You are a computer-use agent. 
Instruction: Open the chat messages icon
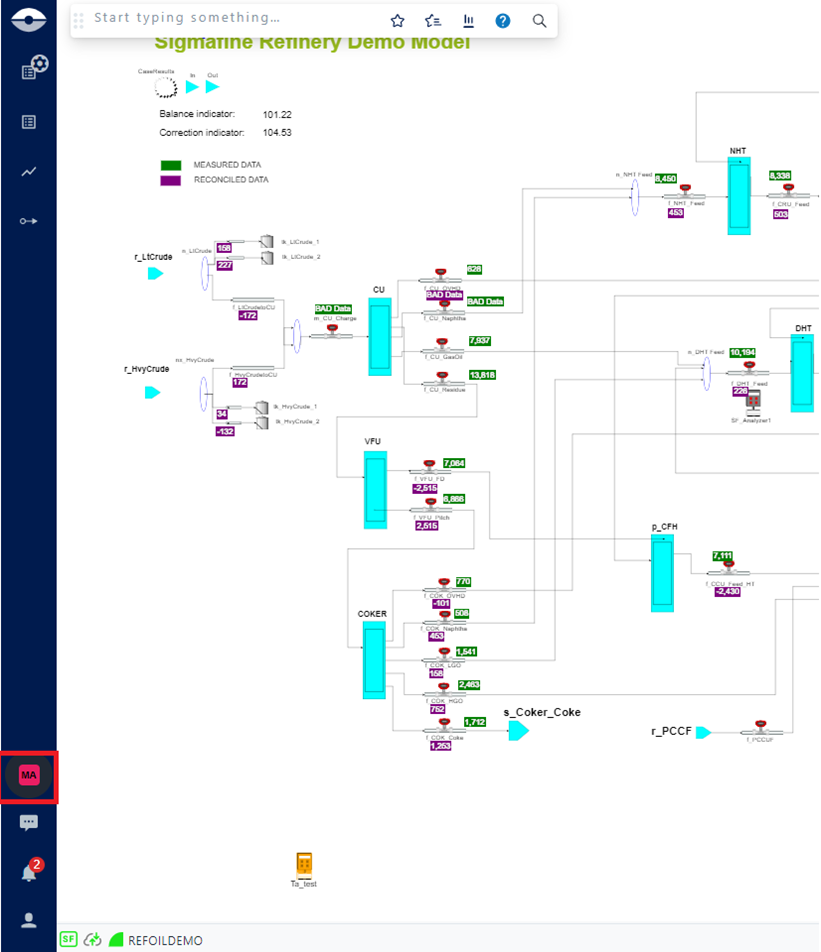[x=29, y=823]
